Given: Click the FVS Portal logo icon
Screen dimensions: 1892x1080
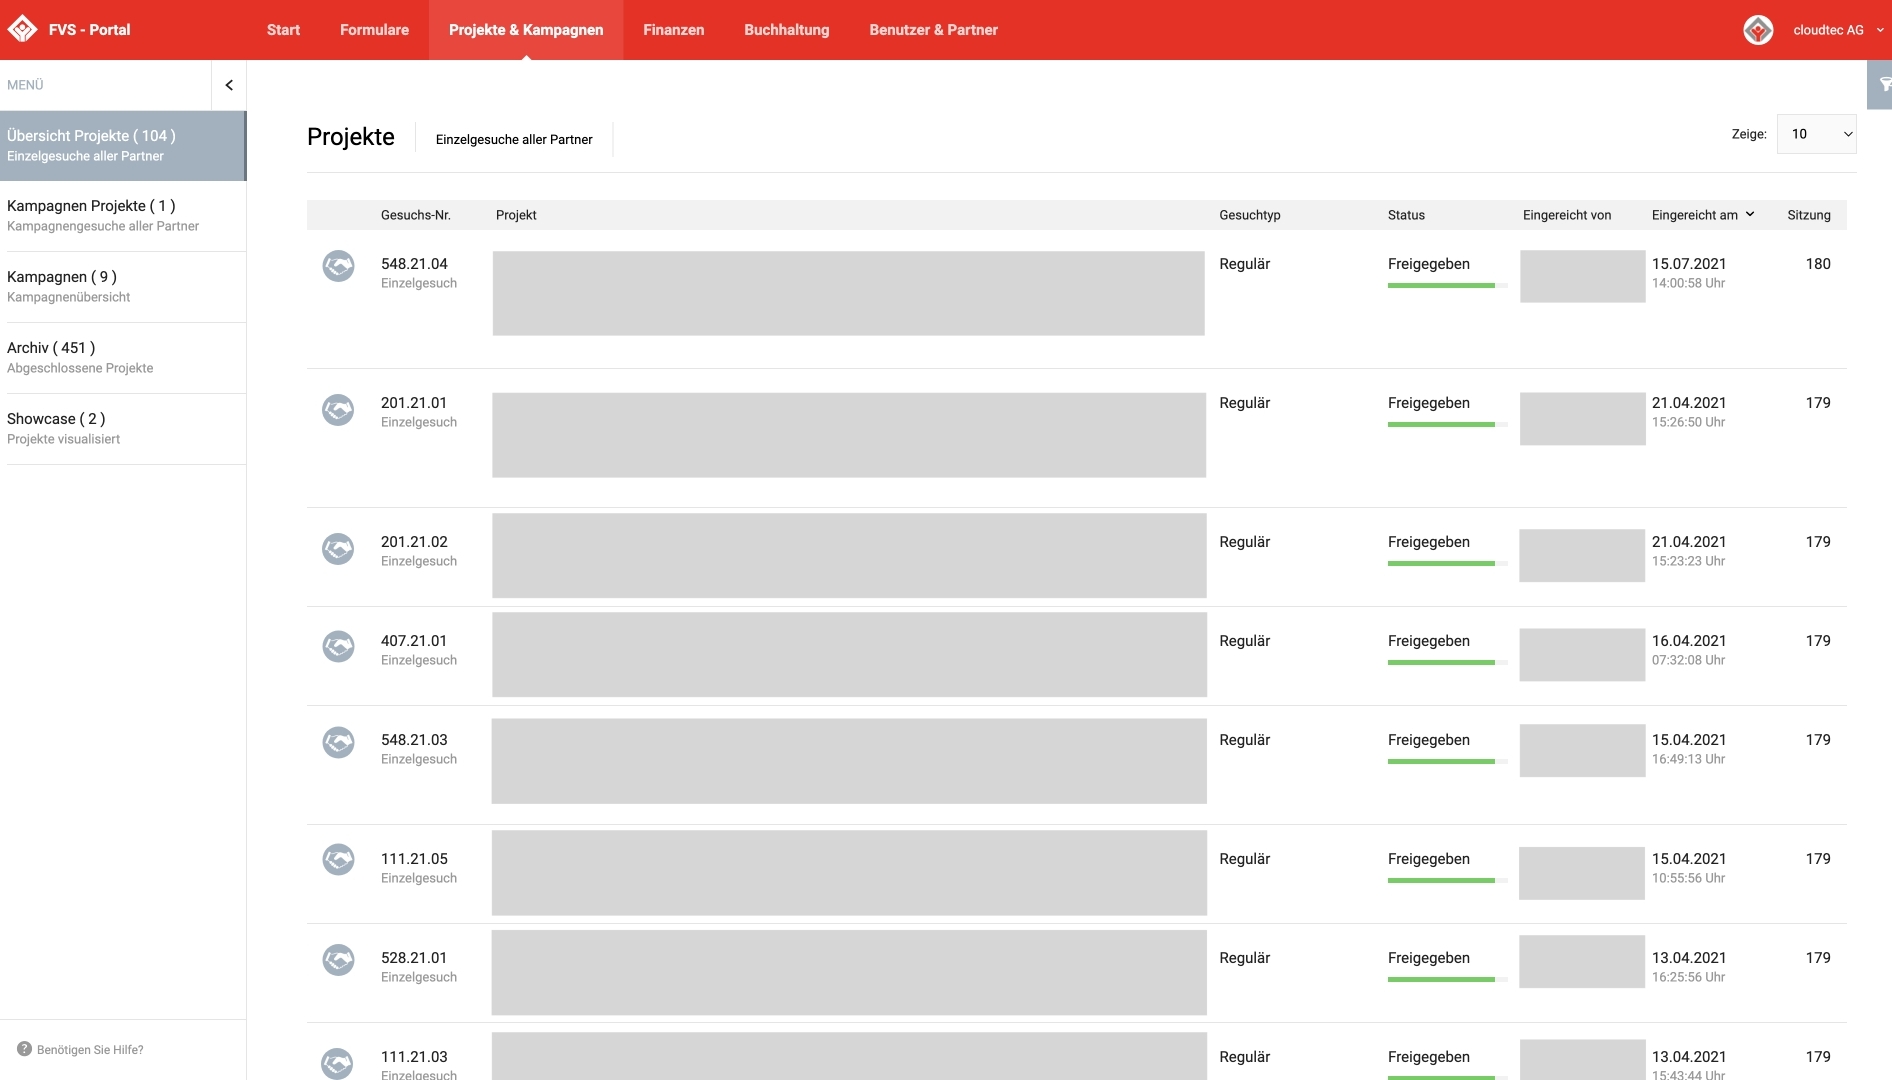Looking at the screenshot, I should click(23, 30).
